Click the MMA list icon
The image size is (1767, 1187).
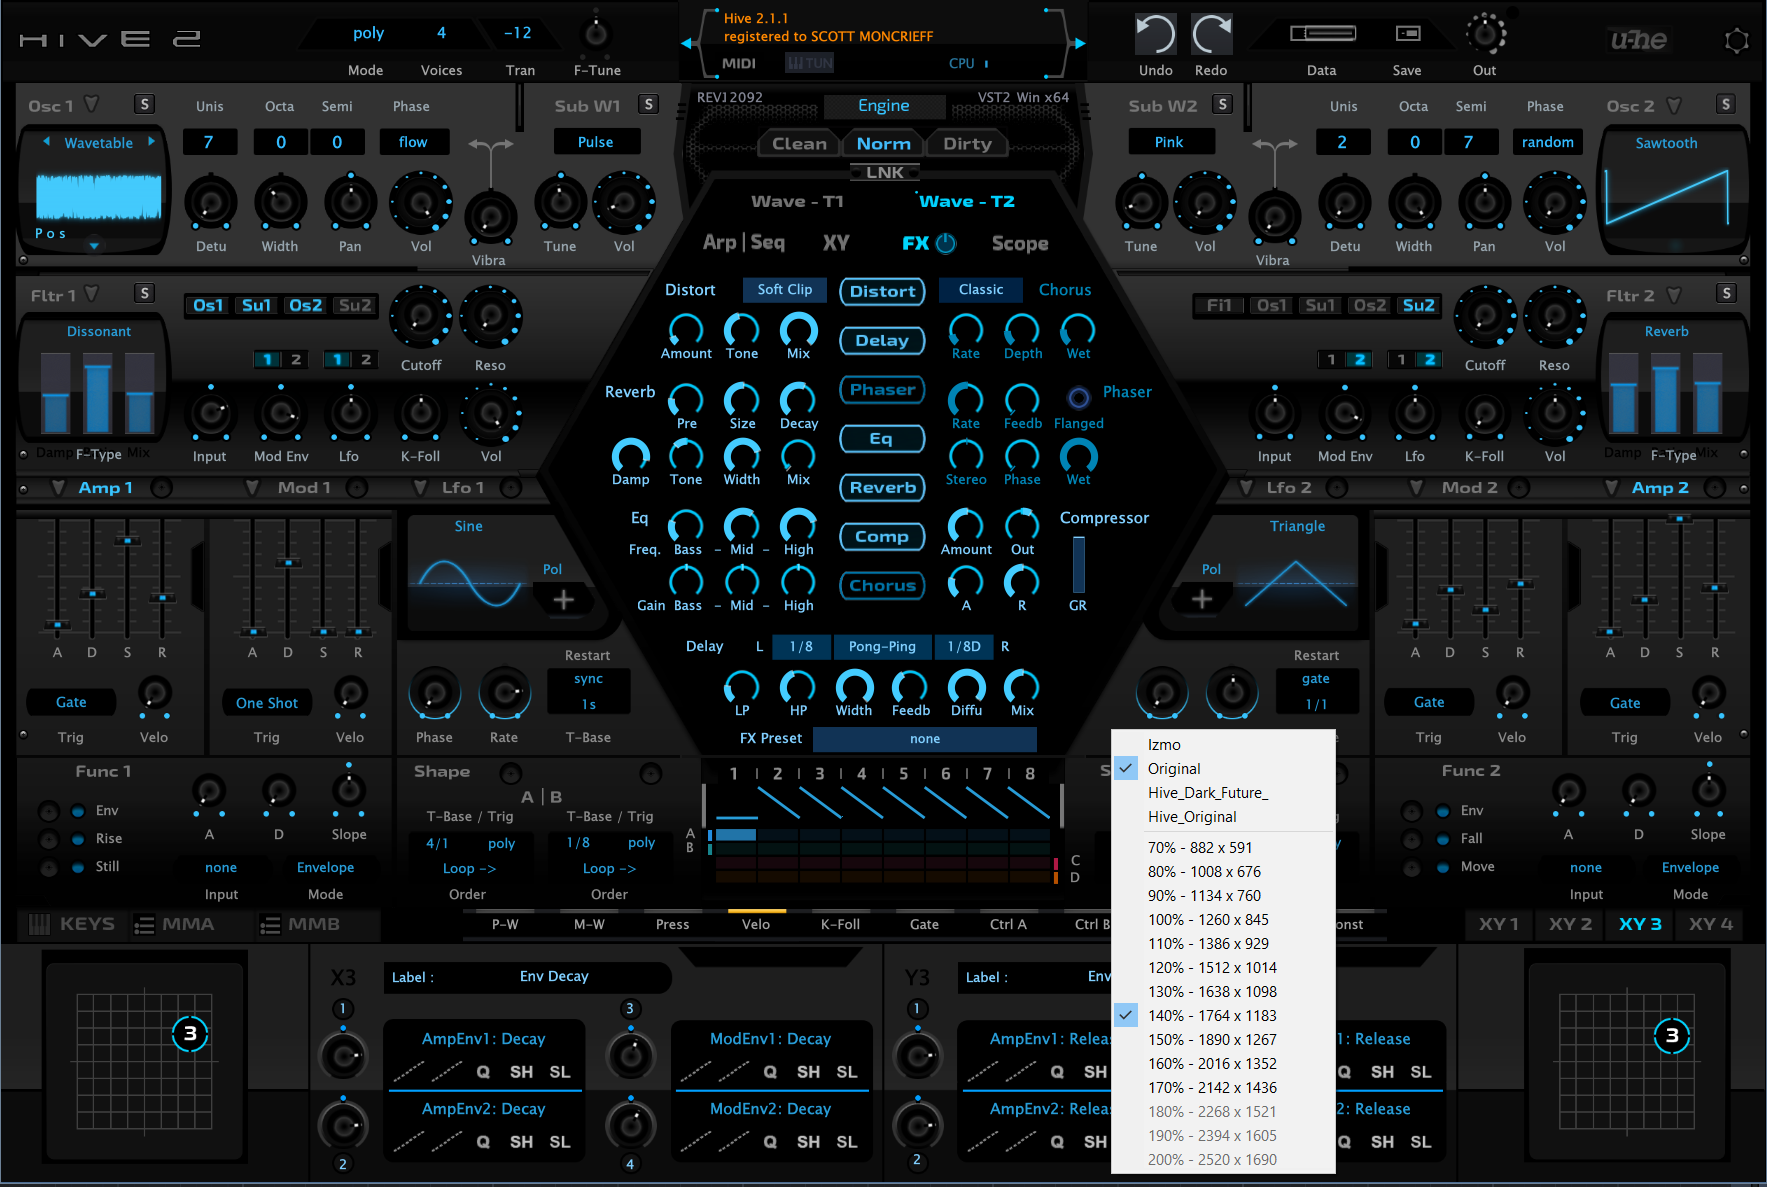point(145,925)
